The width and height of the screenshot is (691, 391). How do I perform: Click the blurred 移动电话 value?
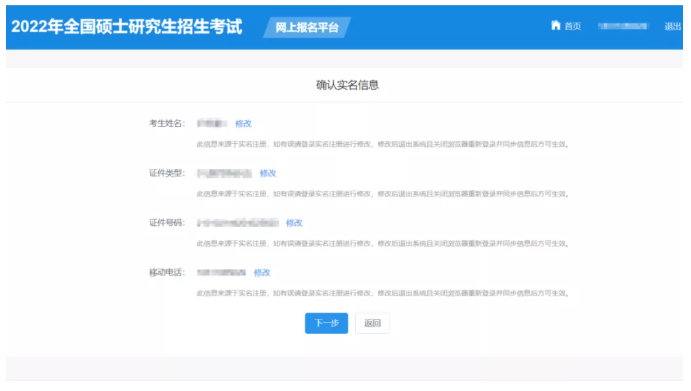click(x=221, y=273)
